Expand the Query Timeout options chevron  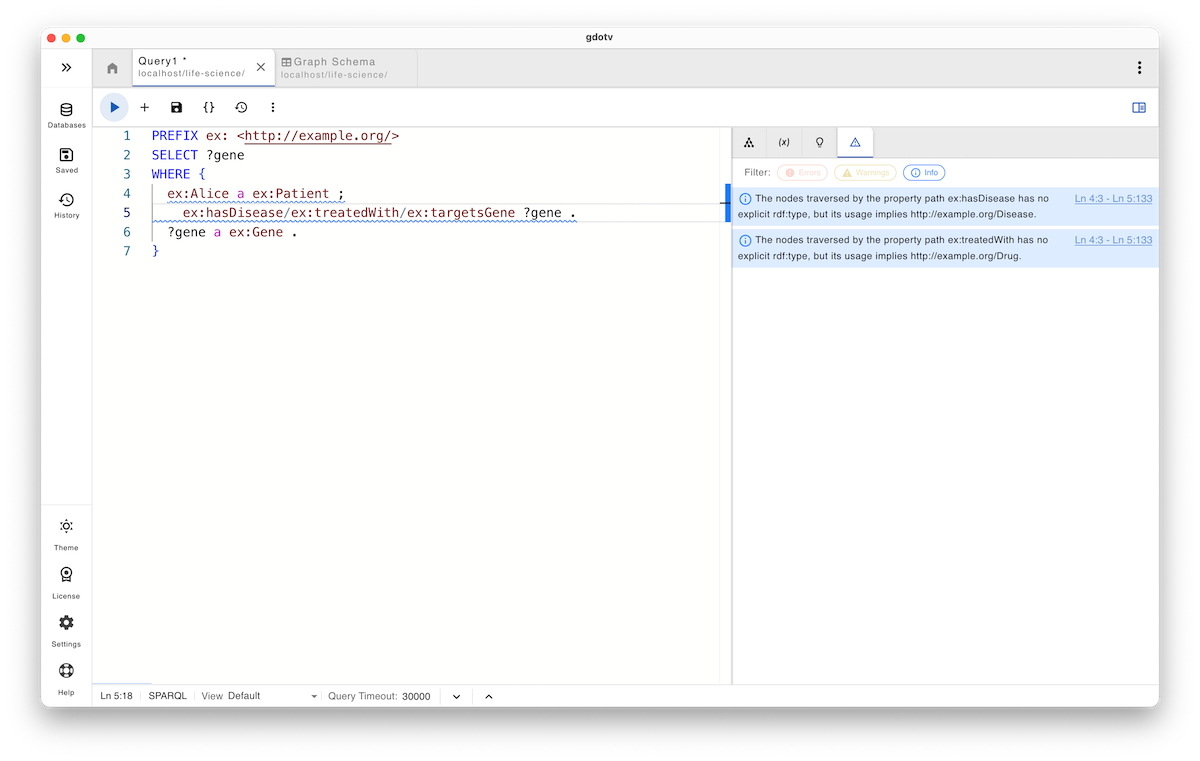[x=455, y=695]
